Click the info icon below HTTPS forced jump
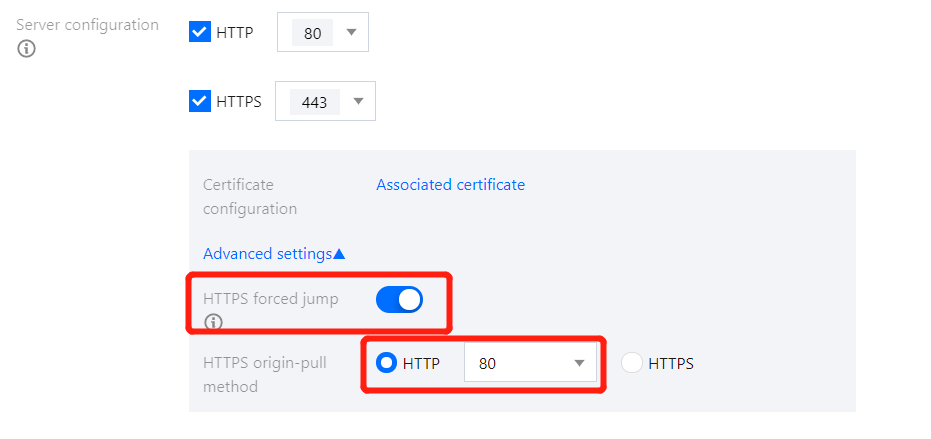This screenshot has height=439, width=931. point(213,322)
